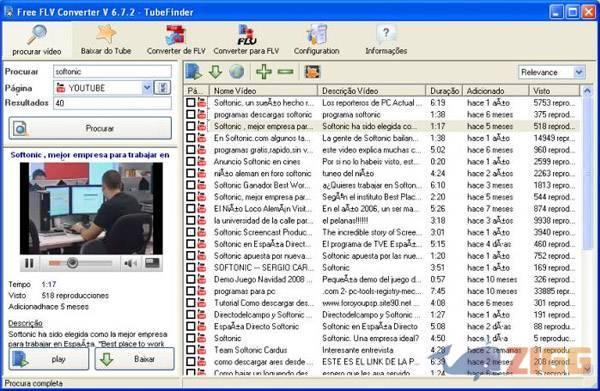Click YouTube icon in 'programas para pc' row
The height and width of the screenshot is (391, 600).
pos(202,291)
